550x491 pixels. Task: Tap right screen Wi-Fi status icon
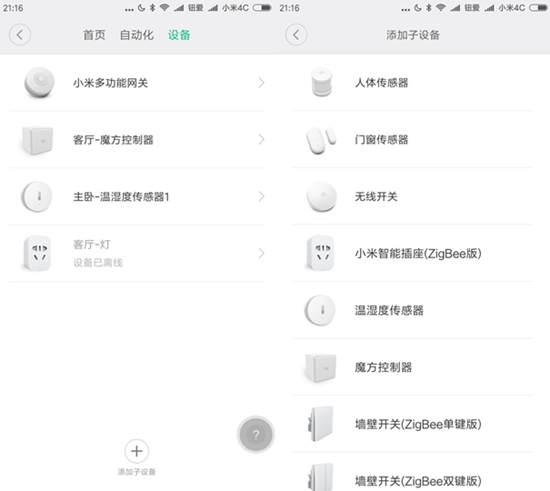[441, 8]
